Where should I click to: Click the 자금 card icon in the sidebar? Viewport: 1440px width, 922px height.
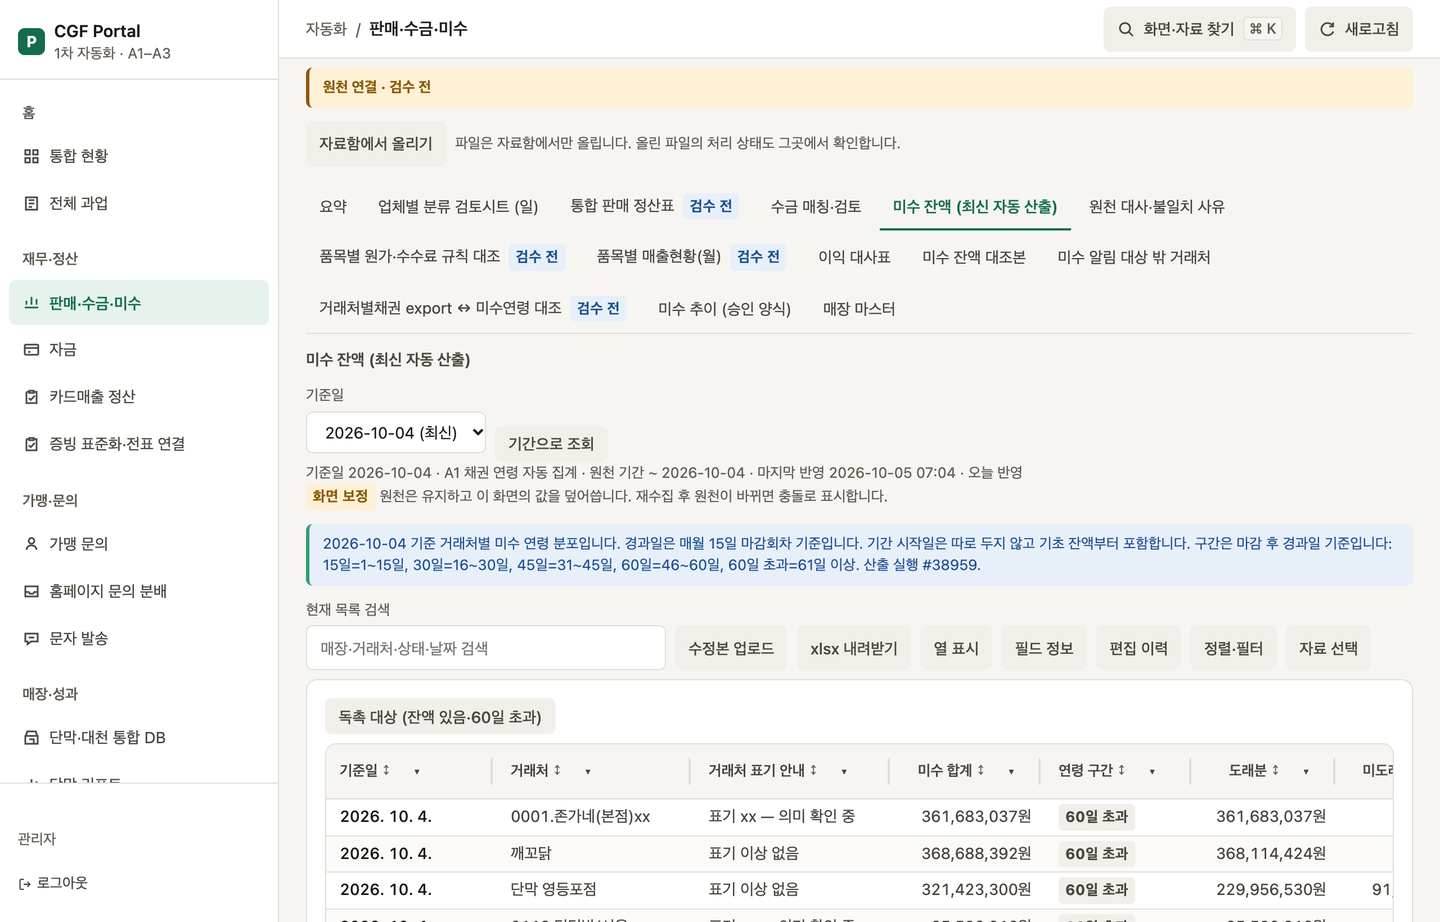tap(31, 349)
